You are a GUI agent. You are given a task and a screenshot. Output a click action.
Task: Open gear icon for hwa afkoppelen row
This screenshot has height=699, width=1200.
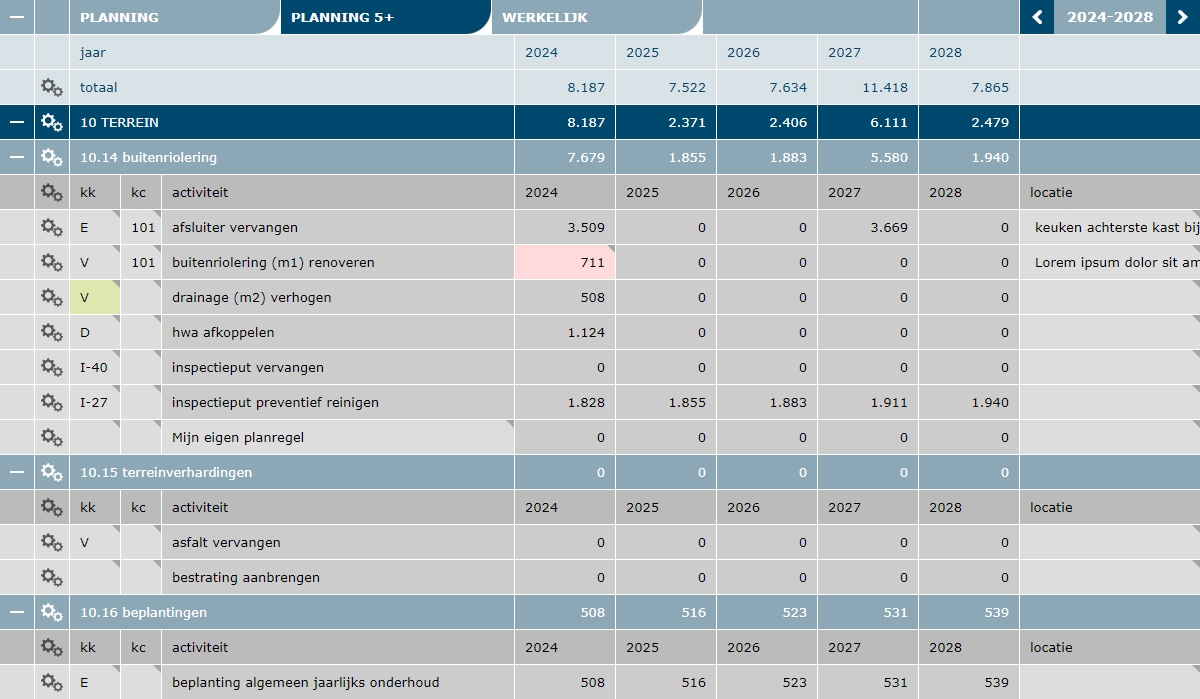pos(50,332)
